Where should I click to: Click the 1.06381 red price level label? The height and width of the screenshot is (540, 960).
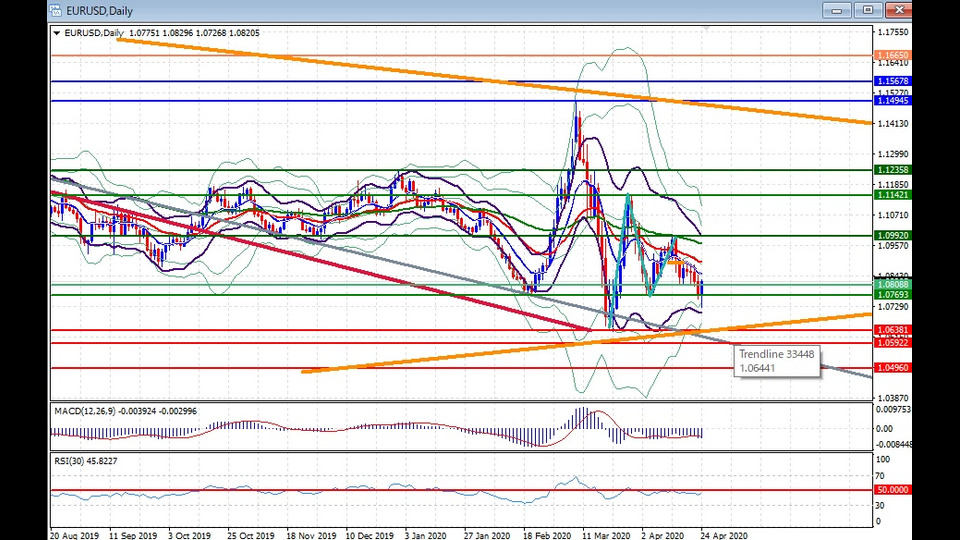click(x=893, y=329)
